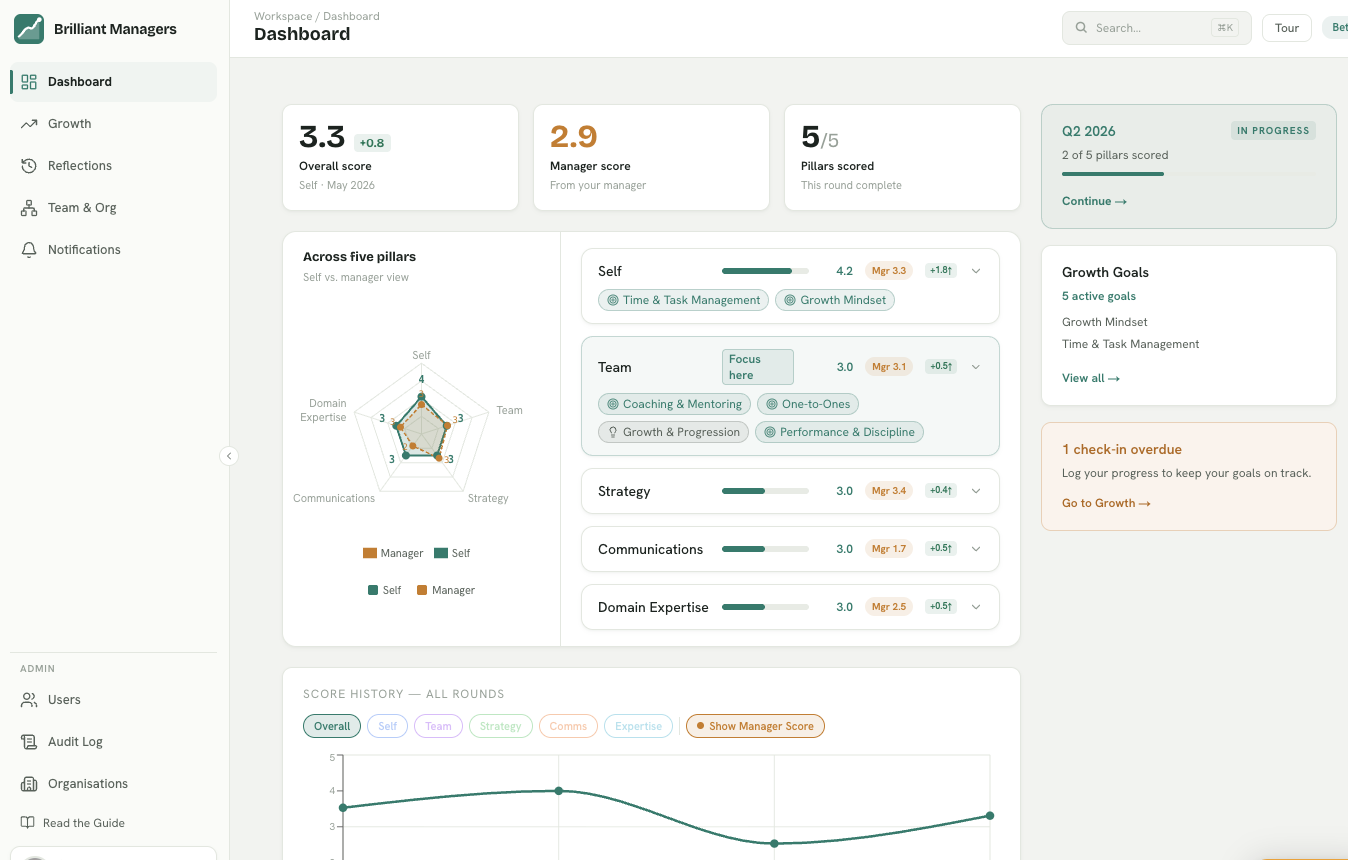
Task: Toggle the Comms series chip
Action: click(568, 726)
